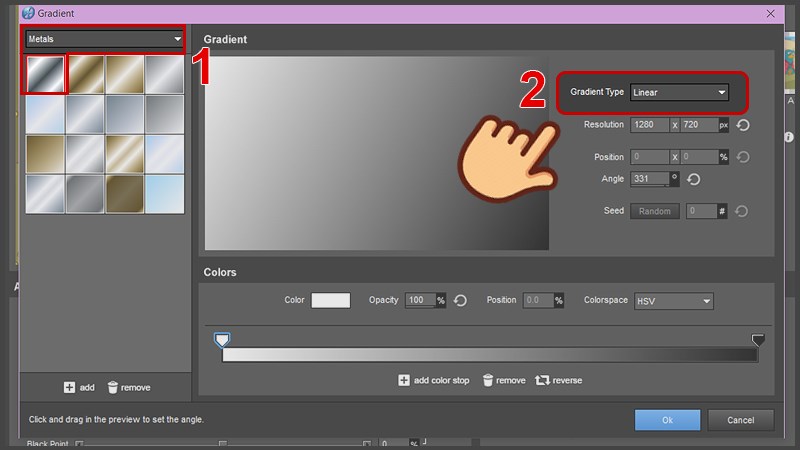The height and width of the screenshot is (450, 800).
Task: Click the Resolution width field showing 1280
Action: pos(649,124)
